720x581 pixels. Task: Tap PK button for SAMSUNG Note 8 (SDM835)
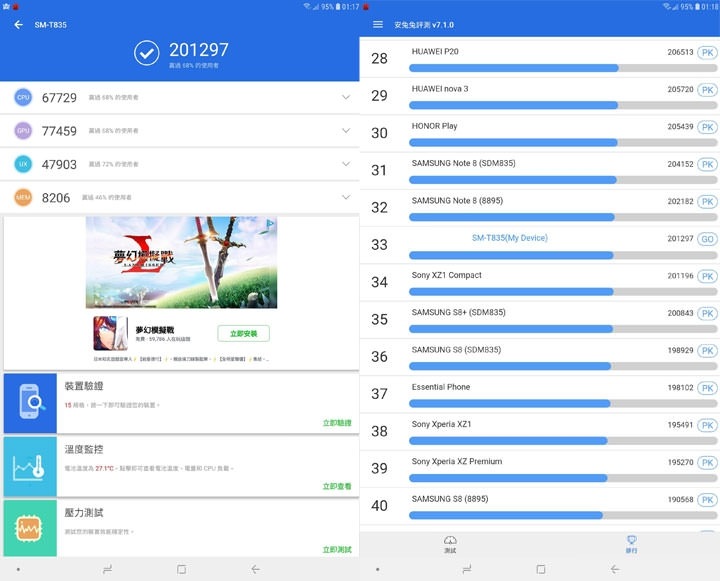[707, 164]
